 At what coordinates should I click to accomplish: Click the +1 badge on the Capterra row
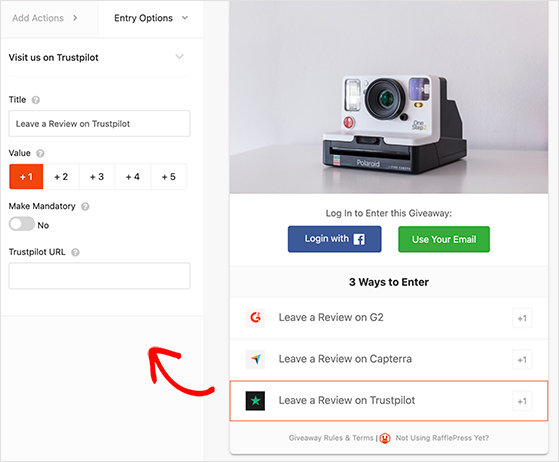coord(522,360)
